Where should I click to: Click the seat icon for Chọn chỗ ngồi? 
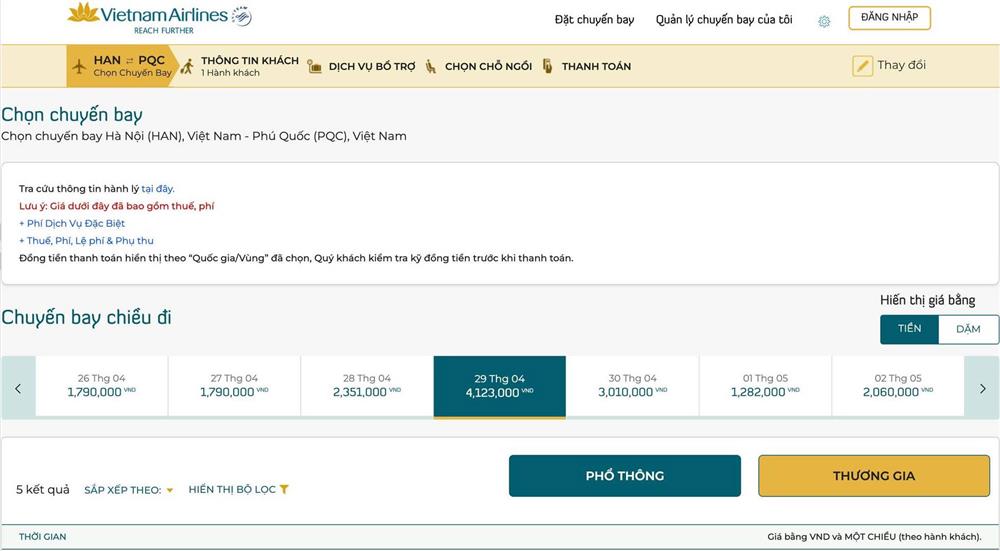coord(430,67)
